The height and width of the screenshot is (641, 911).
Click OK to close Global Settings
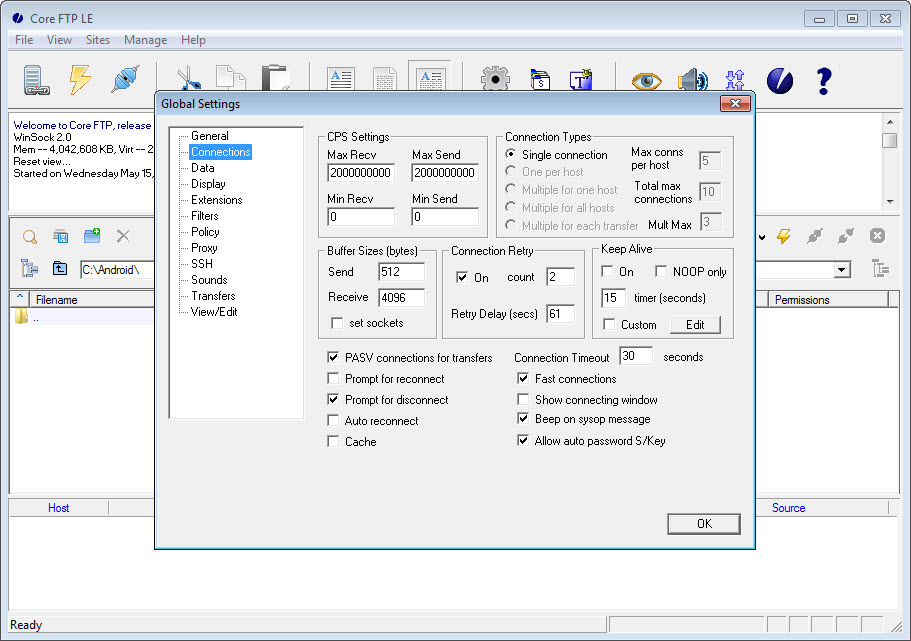coord(704,524)
